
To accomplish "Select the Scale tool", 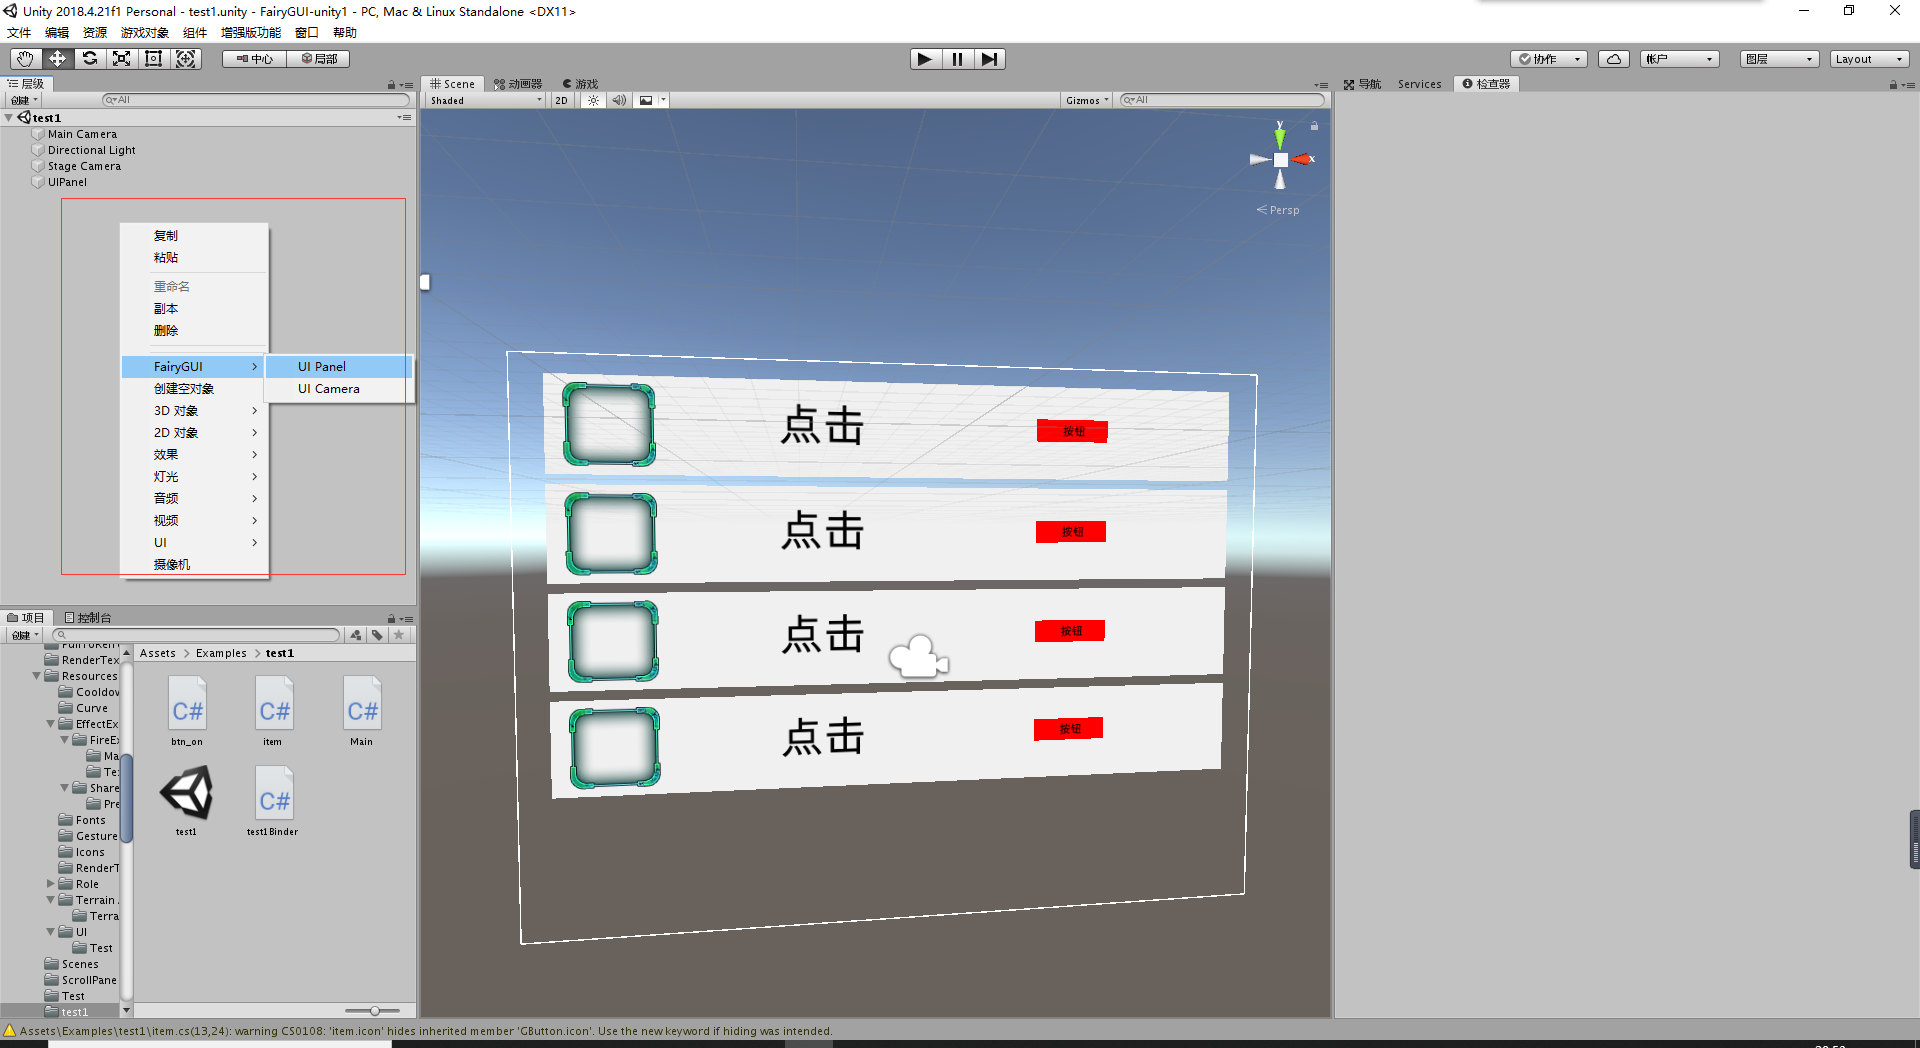I will pos(121,58).
